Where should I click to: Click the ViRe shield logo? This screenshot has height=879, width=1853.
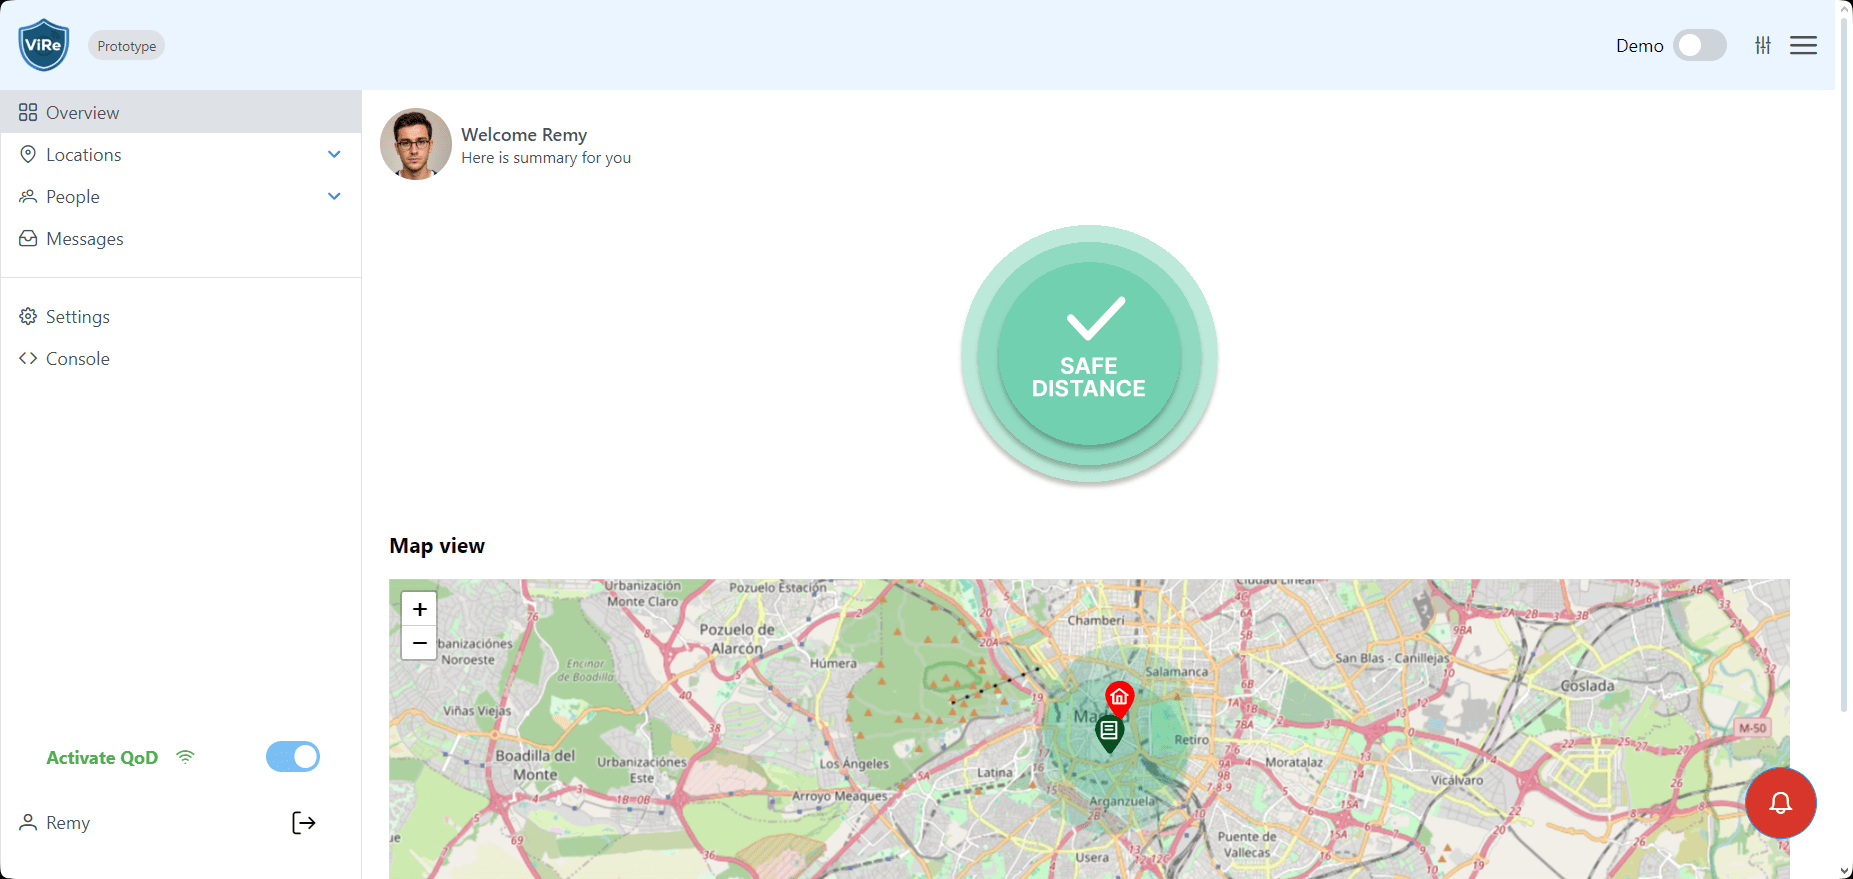pos(44,45)
